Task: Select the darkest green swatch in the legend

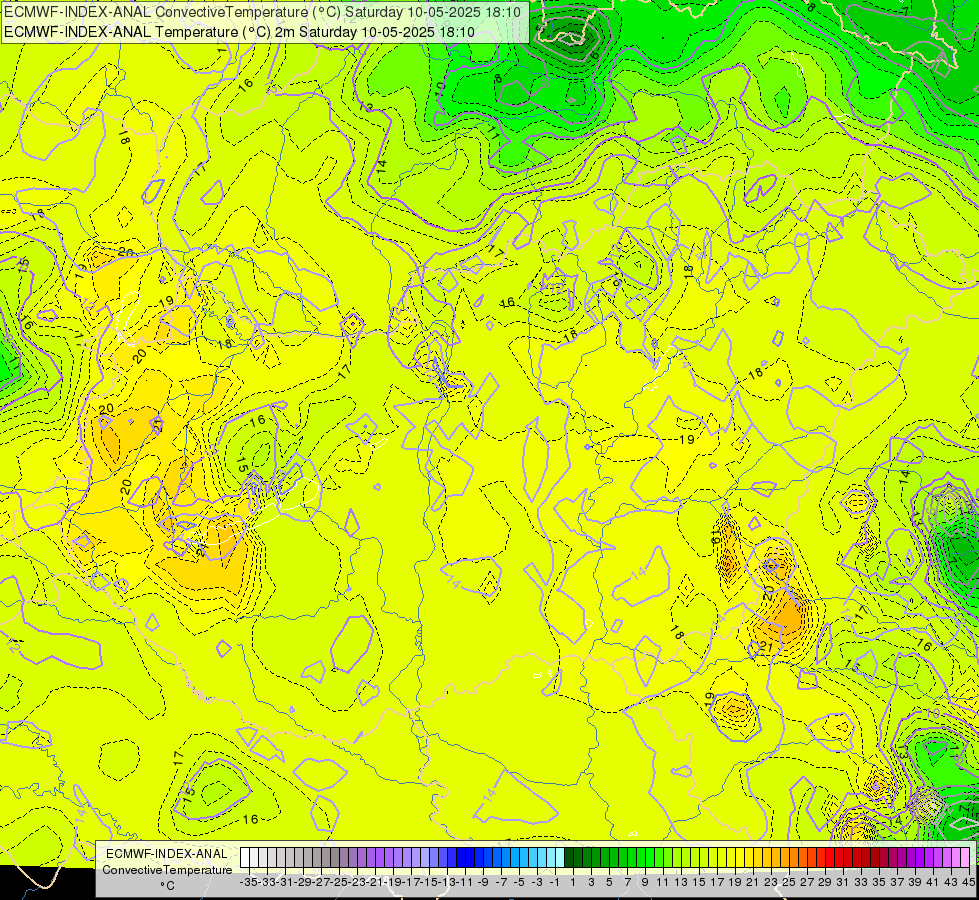Action: pos(569,858)
